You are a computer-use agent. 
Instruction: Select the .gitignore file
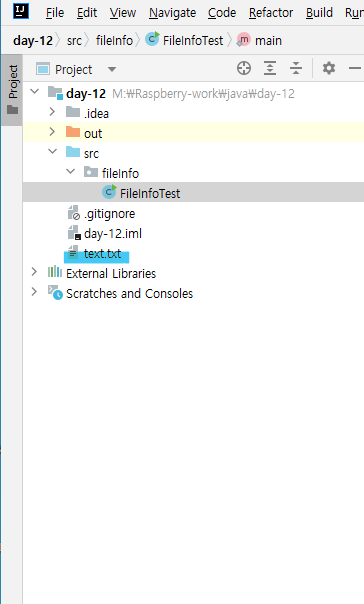click(109, 213)
